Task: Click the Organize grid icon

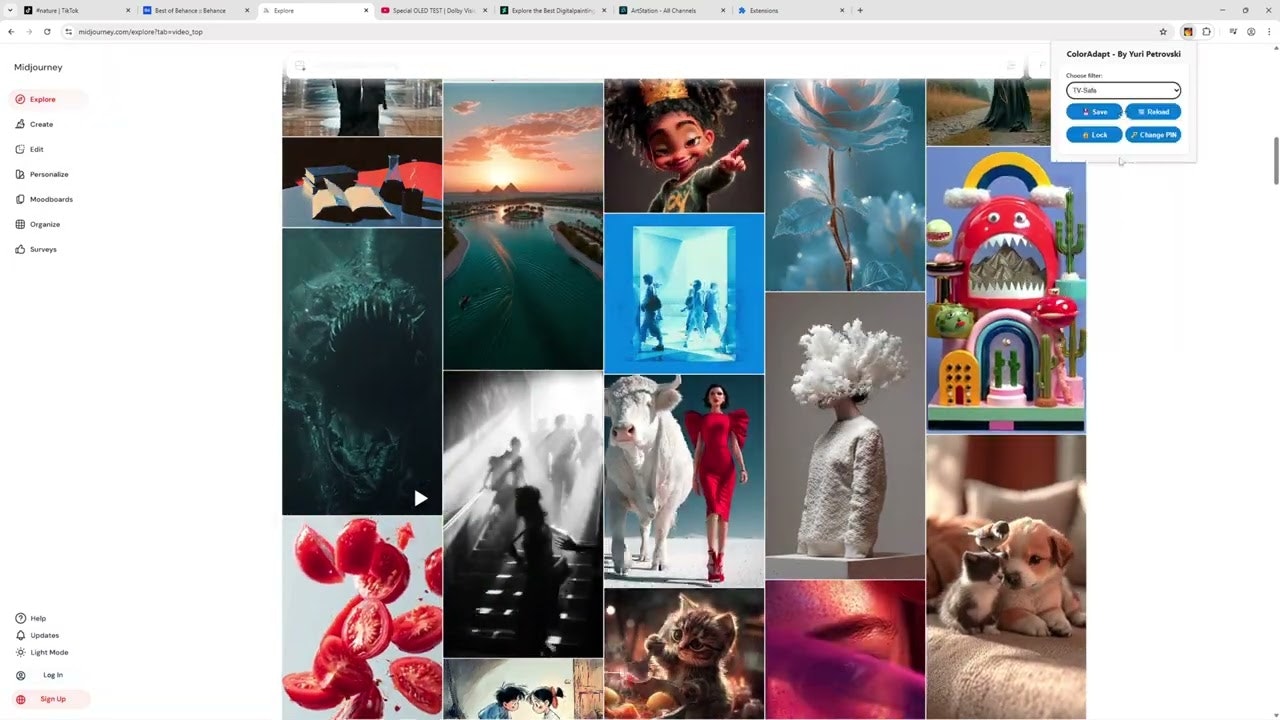Action: click(x=21, y=224)
